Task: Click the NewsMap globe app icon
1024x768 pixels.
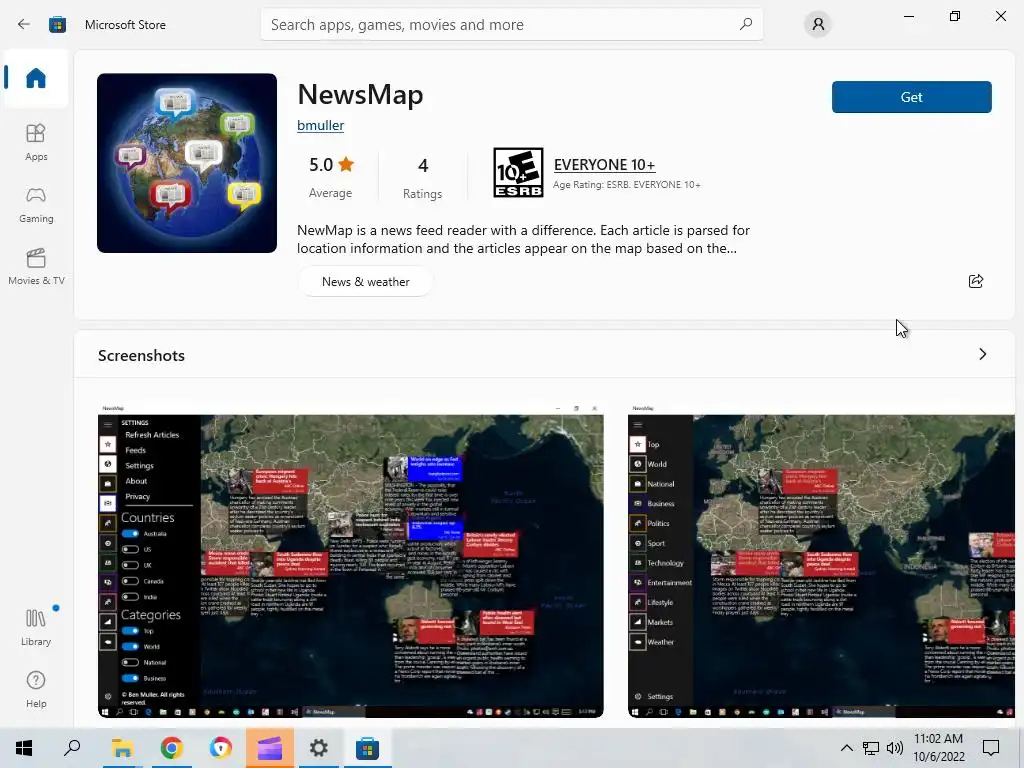Action: [x=187, y=163]
